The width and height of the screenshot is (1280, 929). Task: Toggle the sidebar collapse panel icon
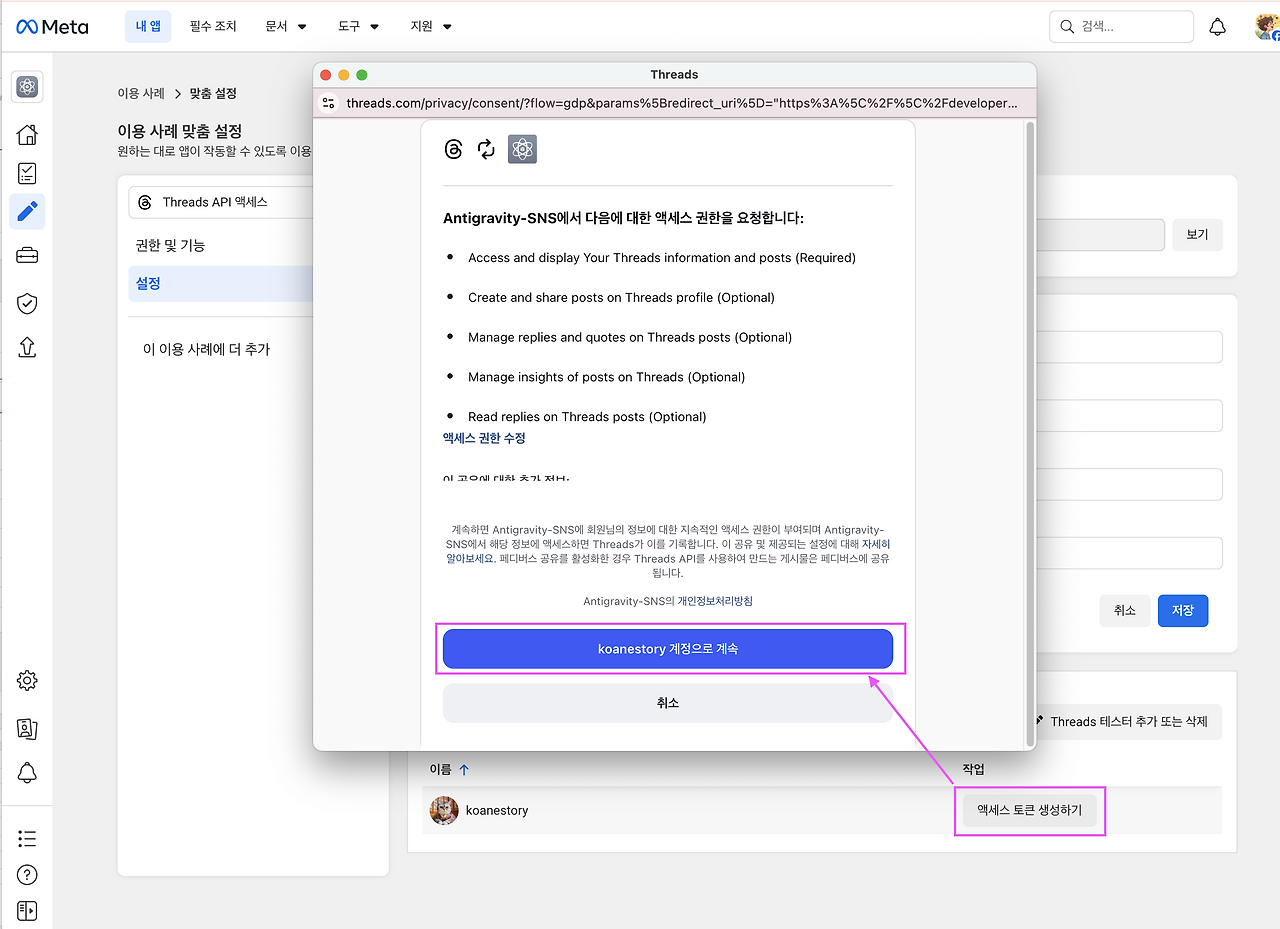[27, 911]
